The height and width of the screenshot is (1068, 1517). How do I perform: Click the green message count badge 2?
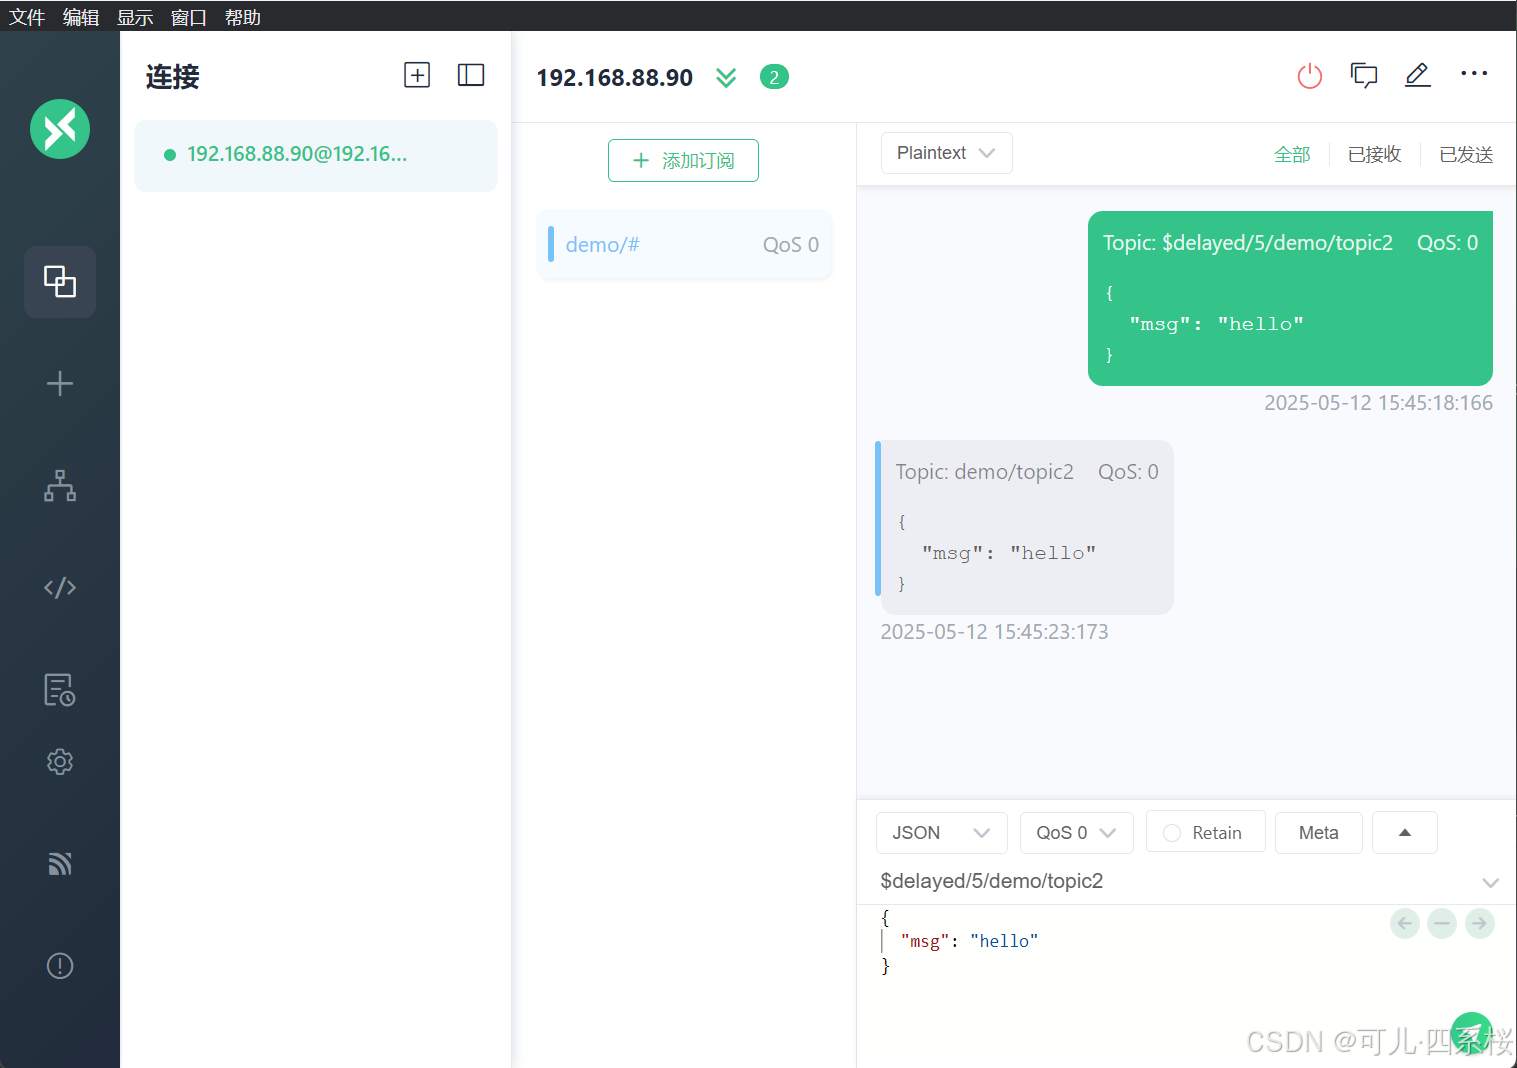coord(774,77)
